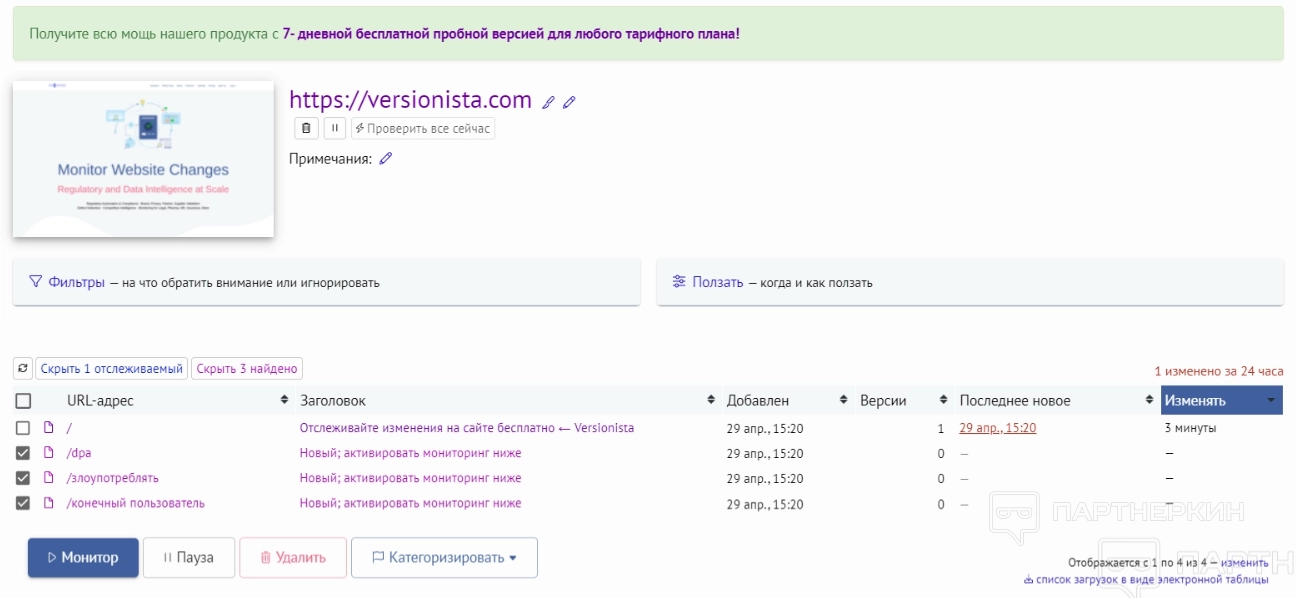
Task: Click the refresh icon above the URL table
Action: [23, 368]
